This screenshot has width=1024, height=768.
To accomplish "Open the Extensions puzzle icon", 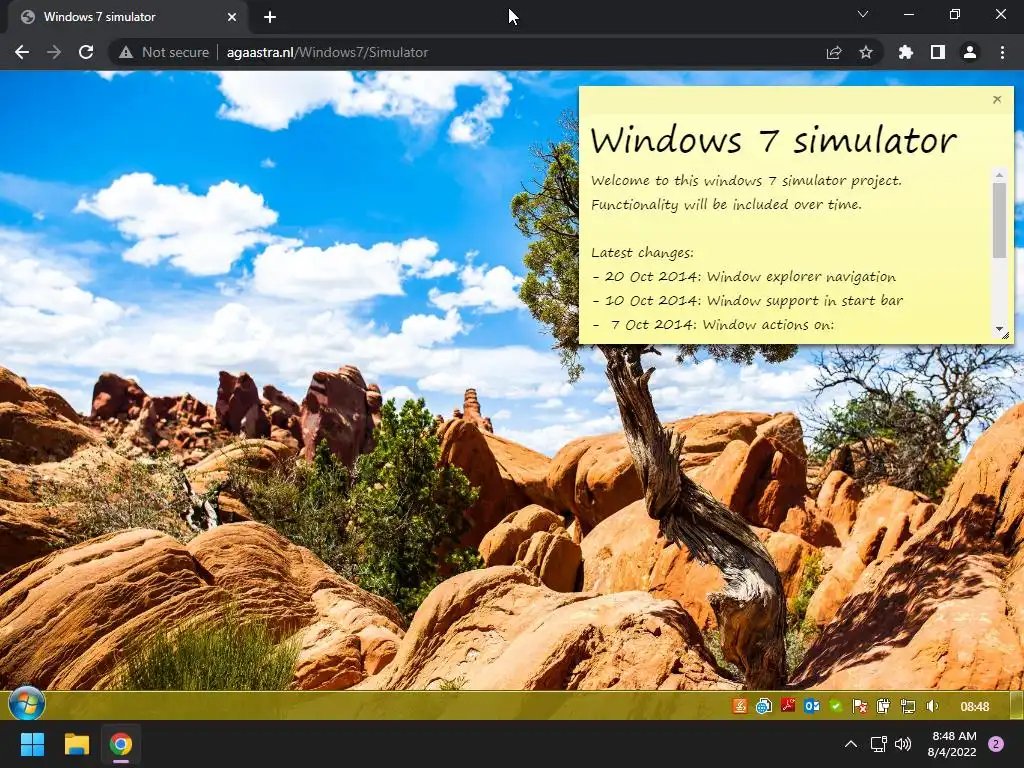I will pyautogui.click(x=906, y=52).
